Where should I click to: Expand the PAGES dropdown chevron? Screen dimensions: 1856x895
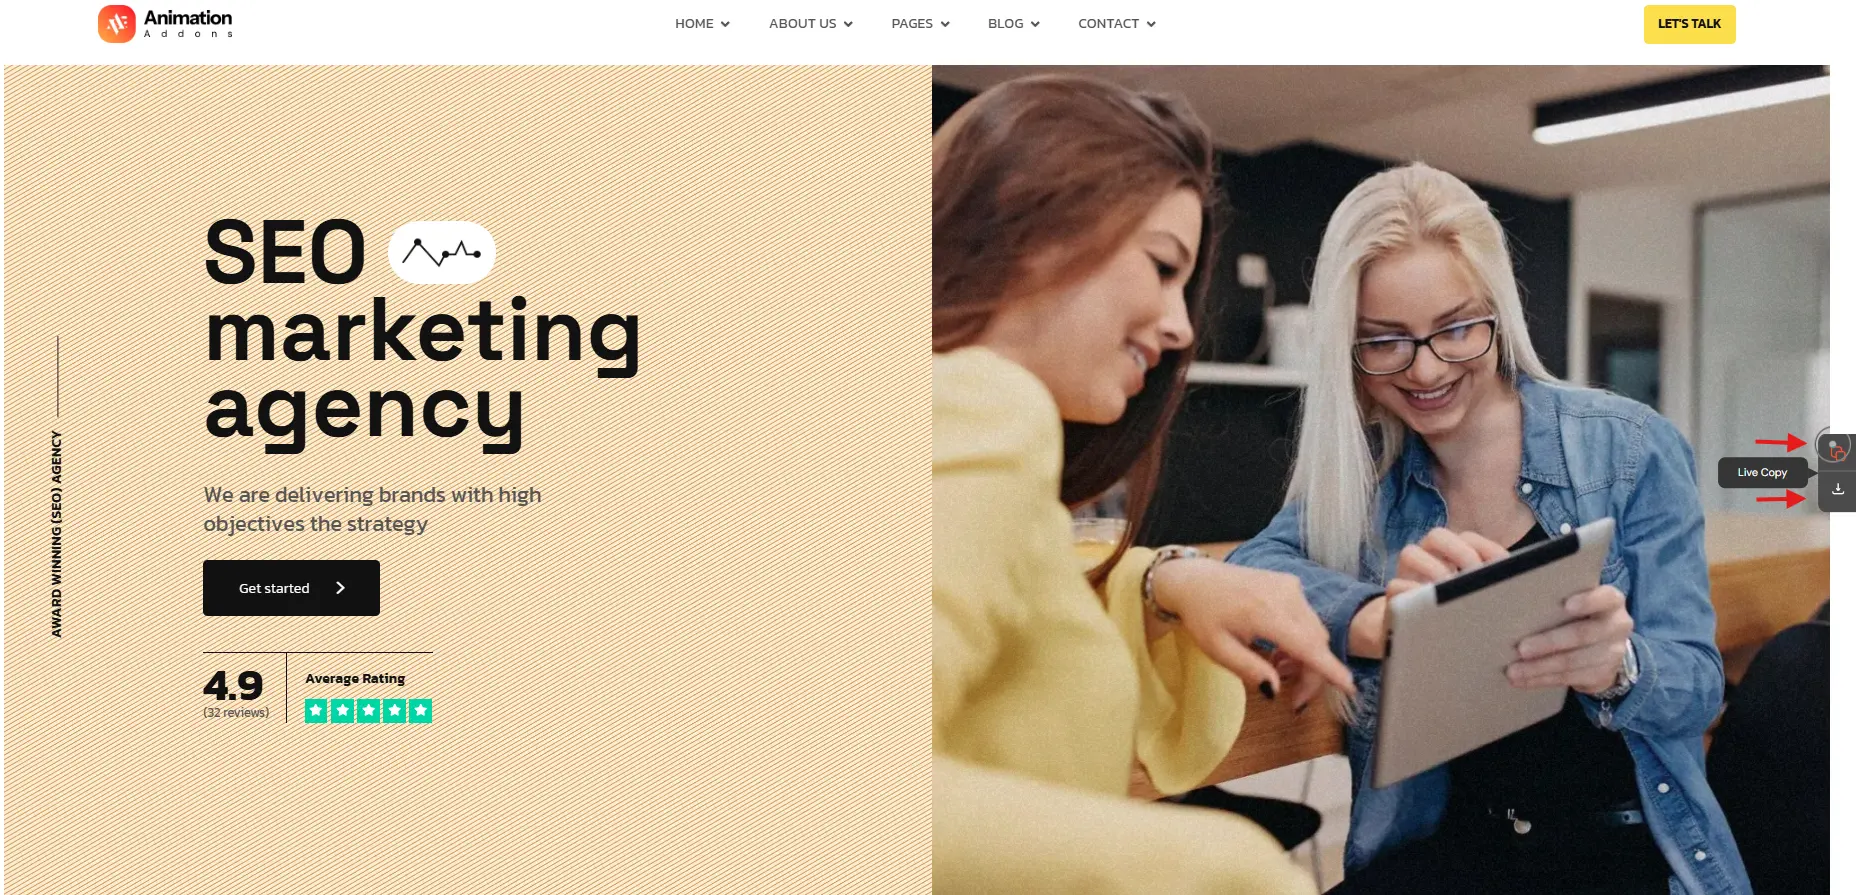945,24
